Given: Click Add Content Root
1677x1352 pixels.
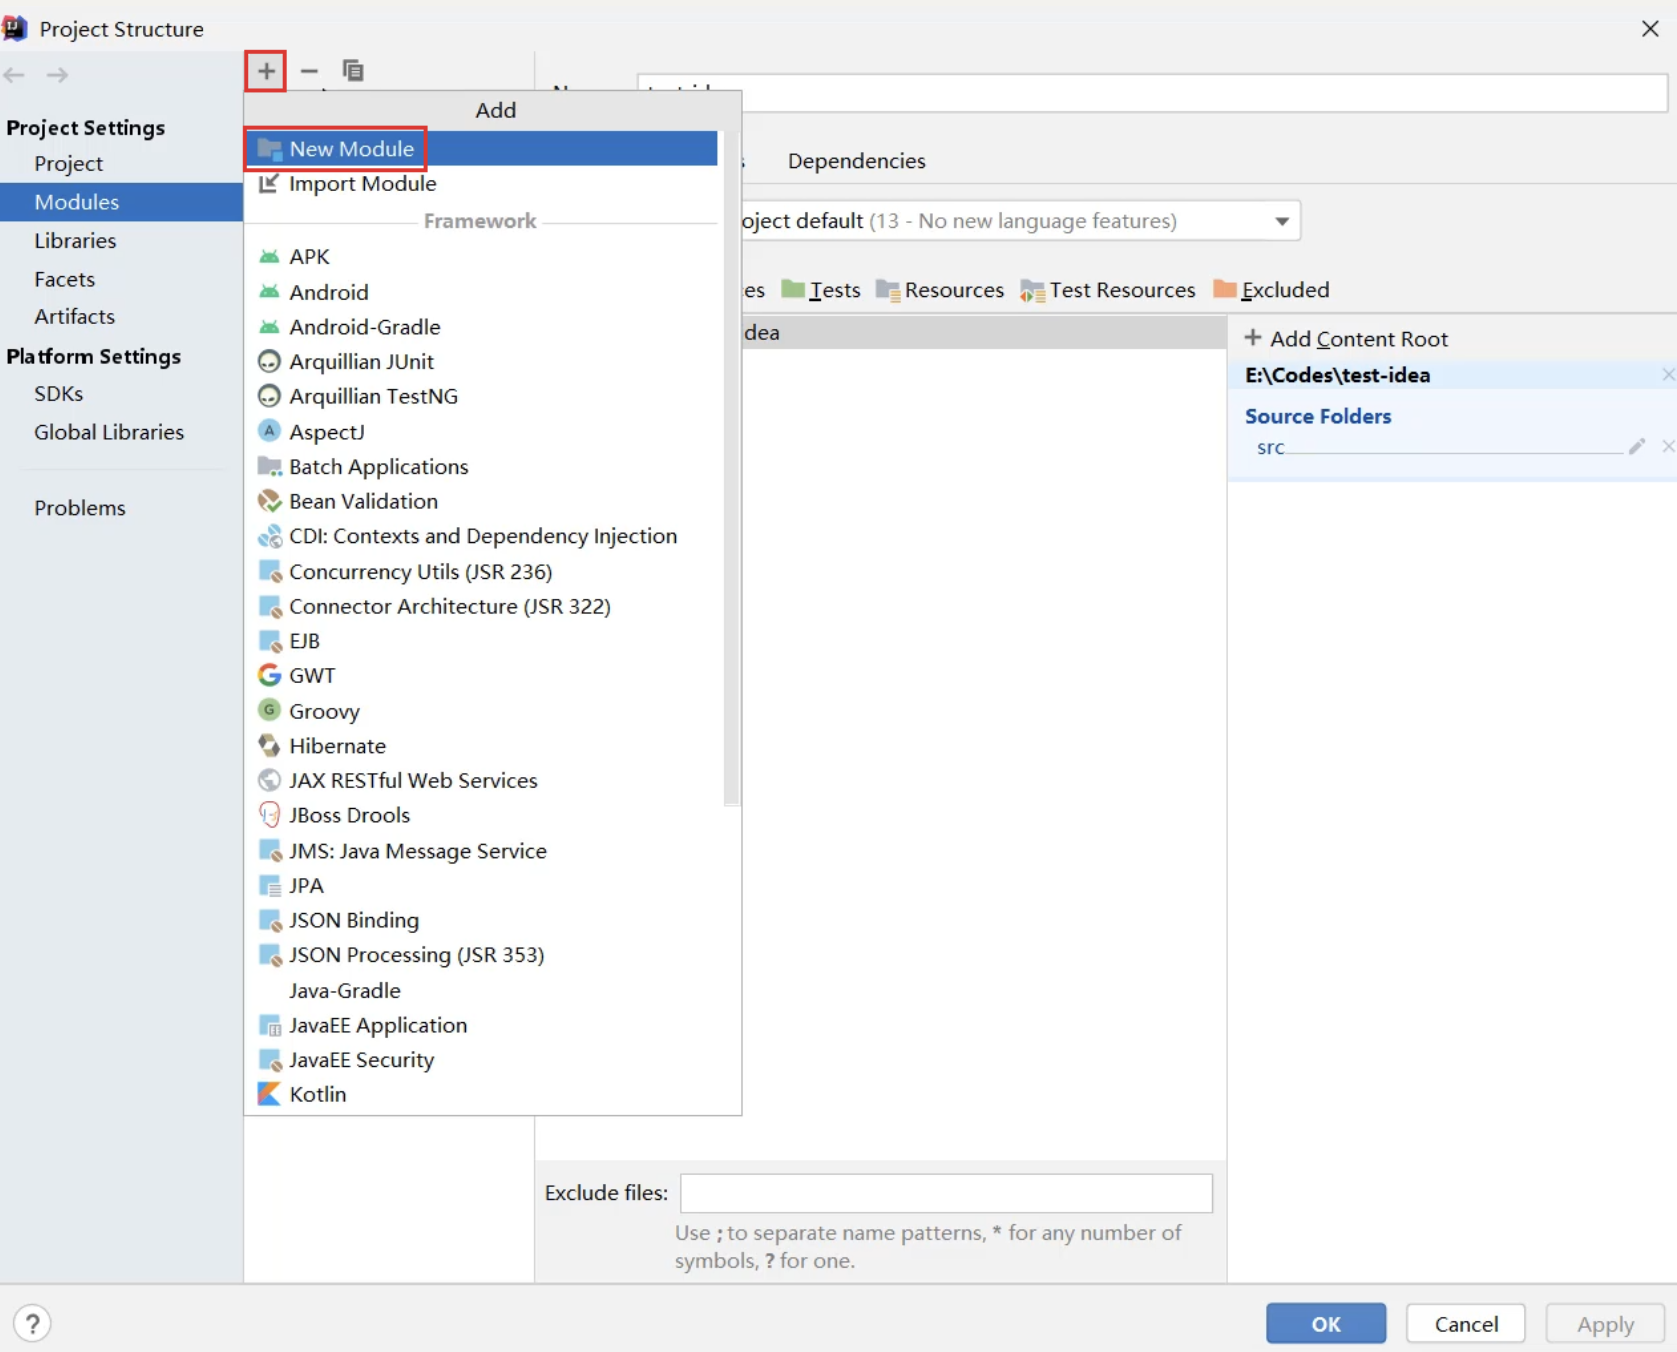Looking at the screenshot, I should 1346,339.
